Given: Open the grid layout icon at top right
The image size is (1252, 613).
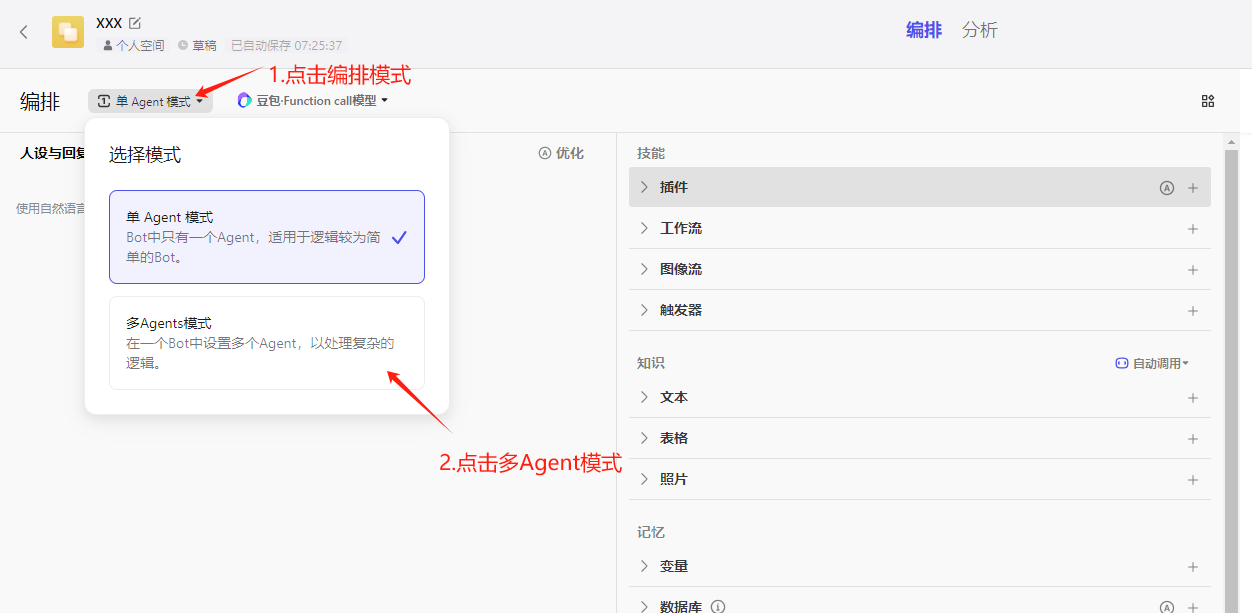Looking at the screenshot, I should pyautogui.click(x=1208, y=101).
